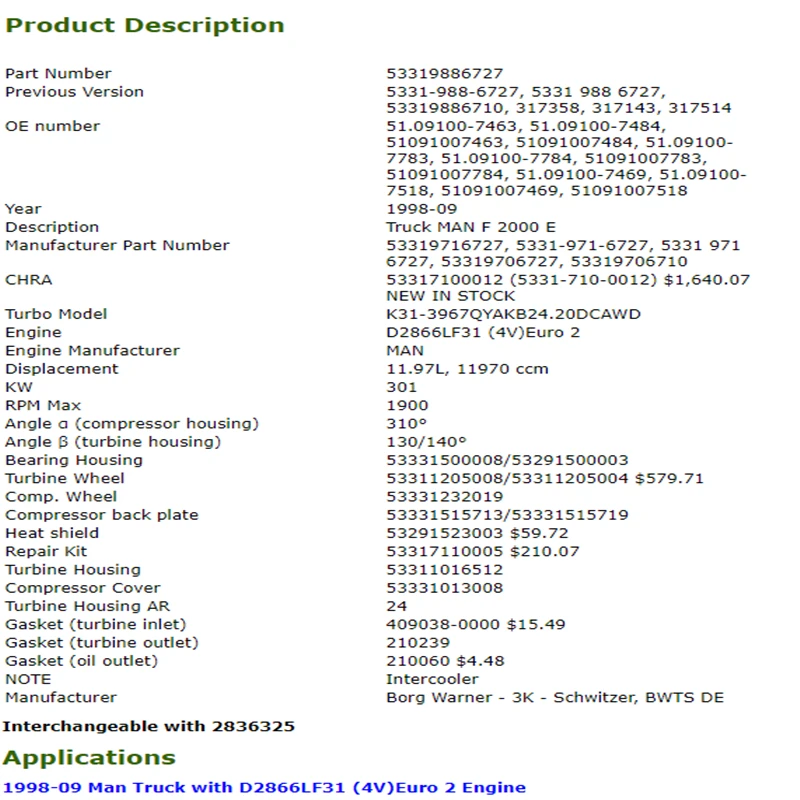This screenshot has width=800, height=800.
Task: Click oil outlet gasket 210060 $4.48
Action: [445, 661]
